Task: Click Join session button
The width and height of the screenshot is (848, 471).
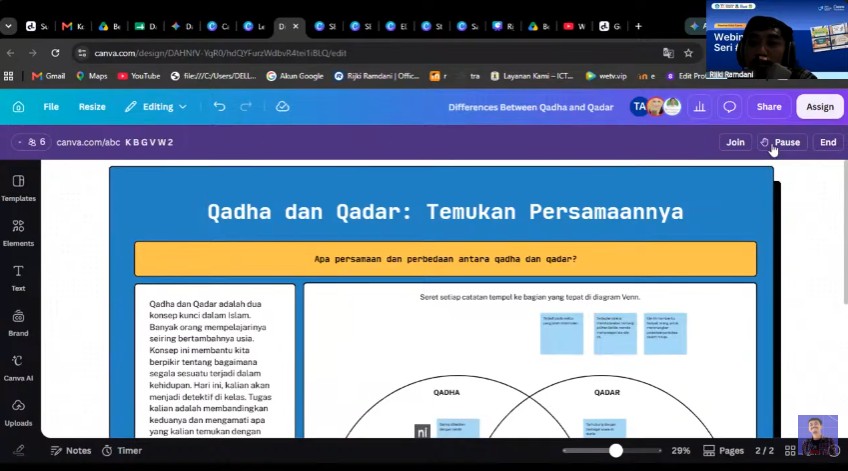Action: 735,142
